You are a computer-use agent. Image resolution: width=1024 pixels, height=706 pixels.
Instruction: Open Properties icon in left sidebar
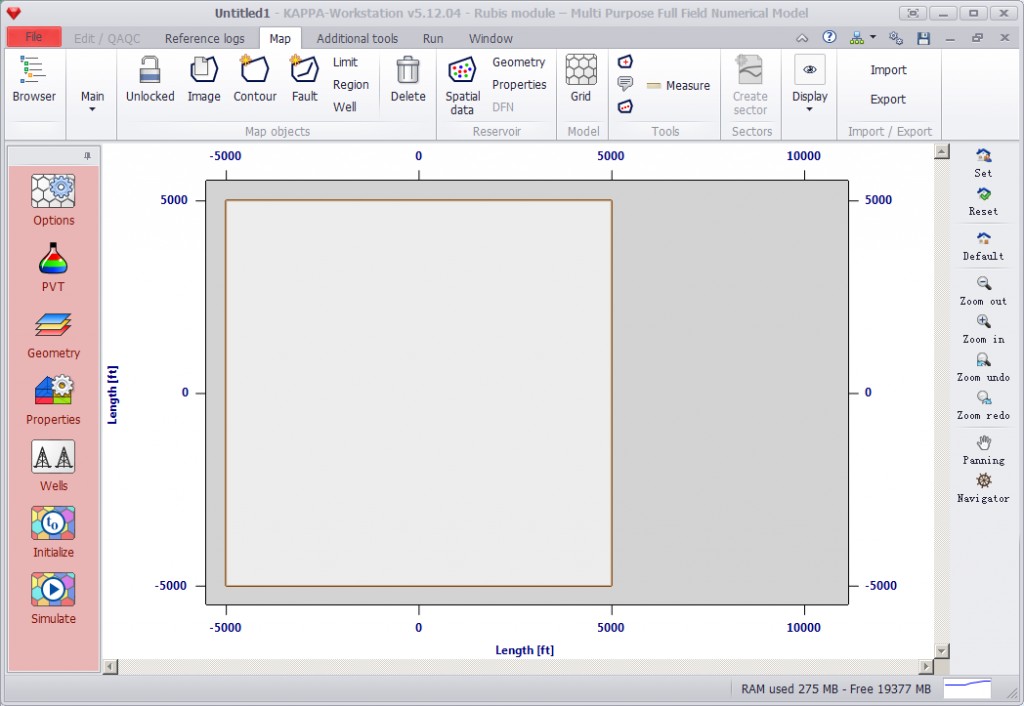point(53,390)
